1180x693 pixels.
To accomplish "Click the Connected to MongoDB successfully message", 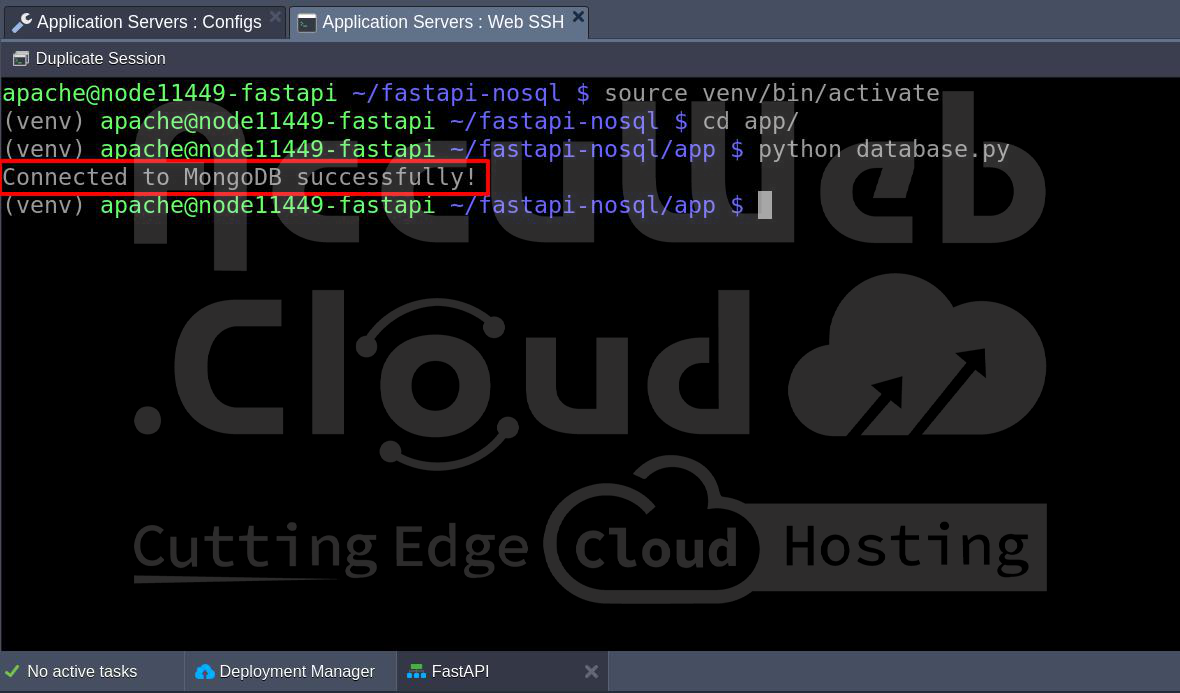I will 240,177.
